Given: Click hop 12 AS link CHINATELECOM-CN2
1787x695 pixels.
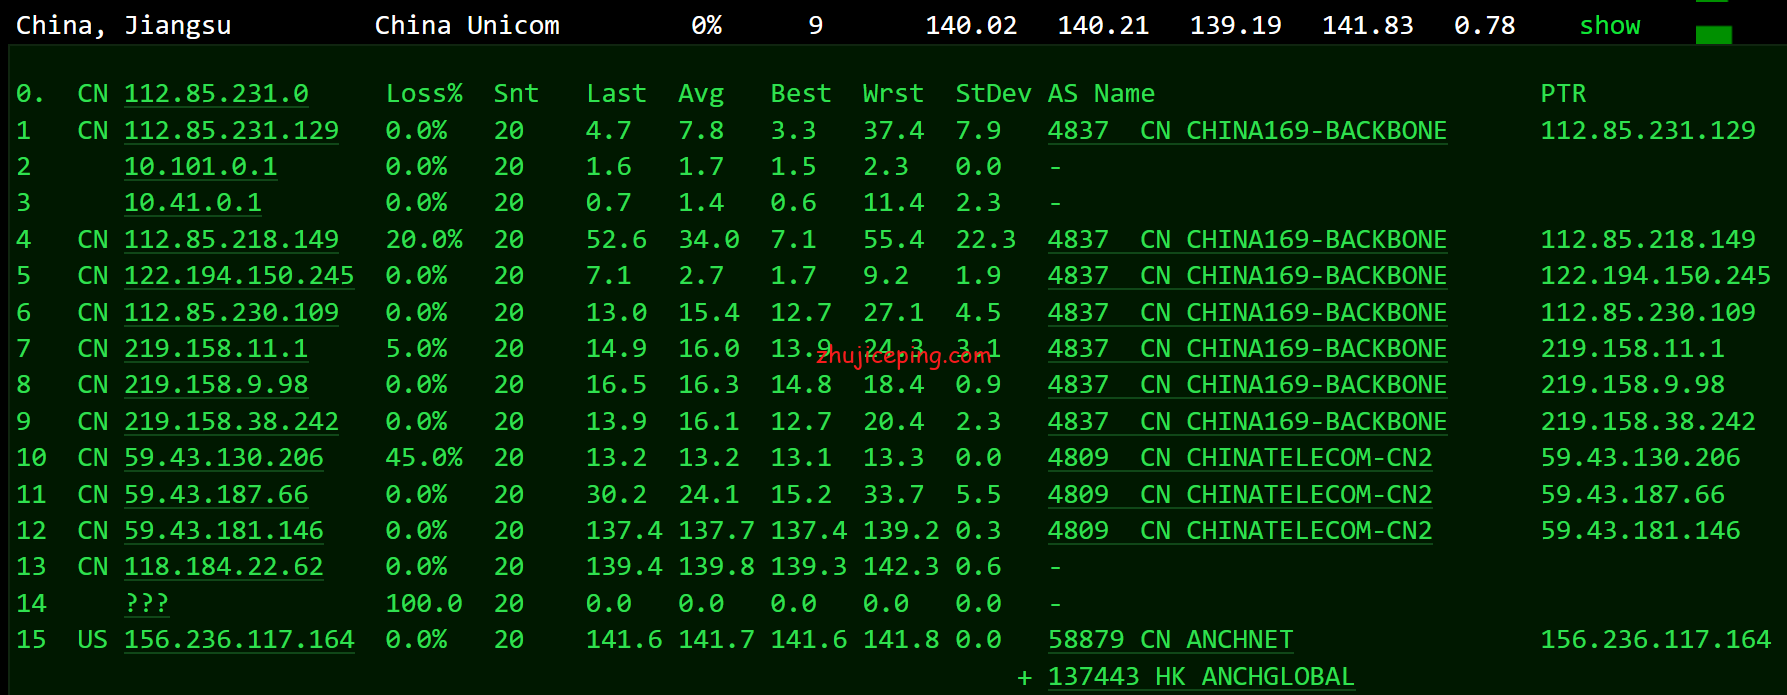Looking at the screenshot, I should [1239, 531].
